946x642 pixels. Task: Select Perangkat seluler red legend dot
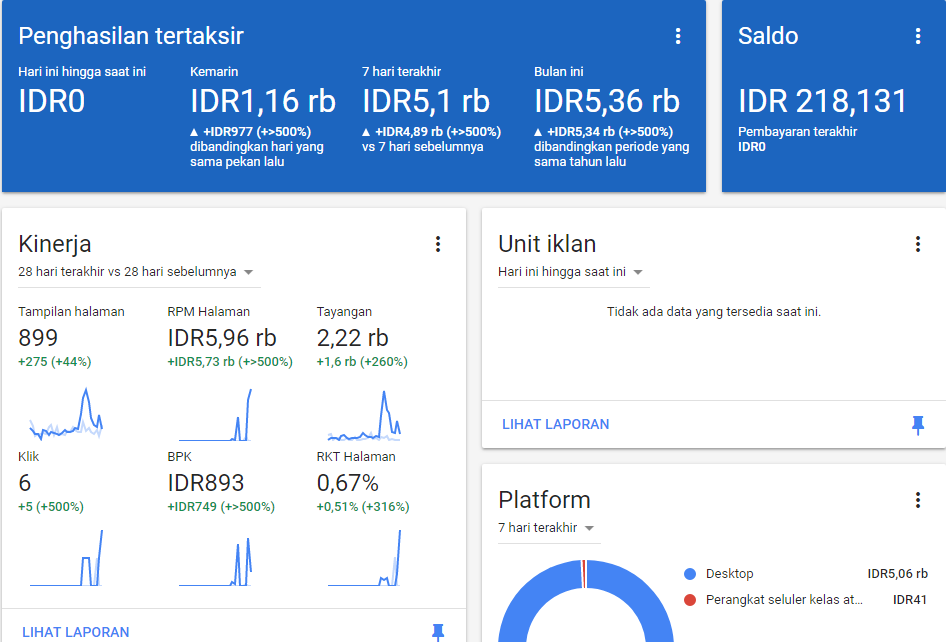[690, 600]
